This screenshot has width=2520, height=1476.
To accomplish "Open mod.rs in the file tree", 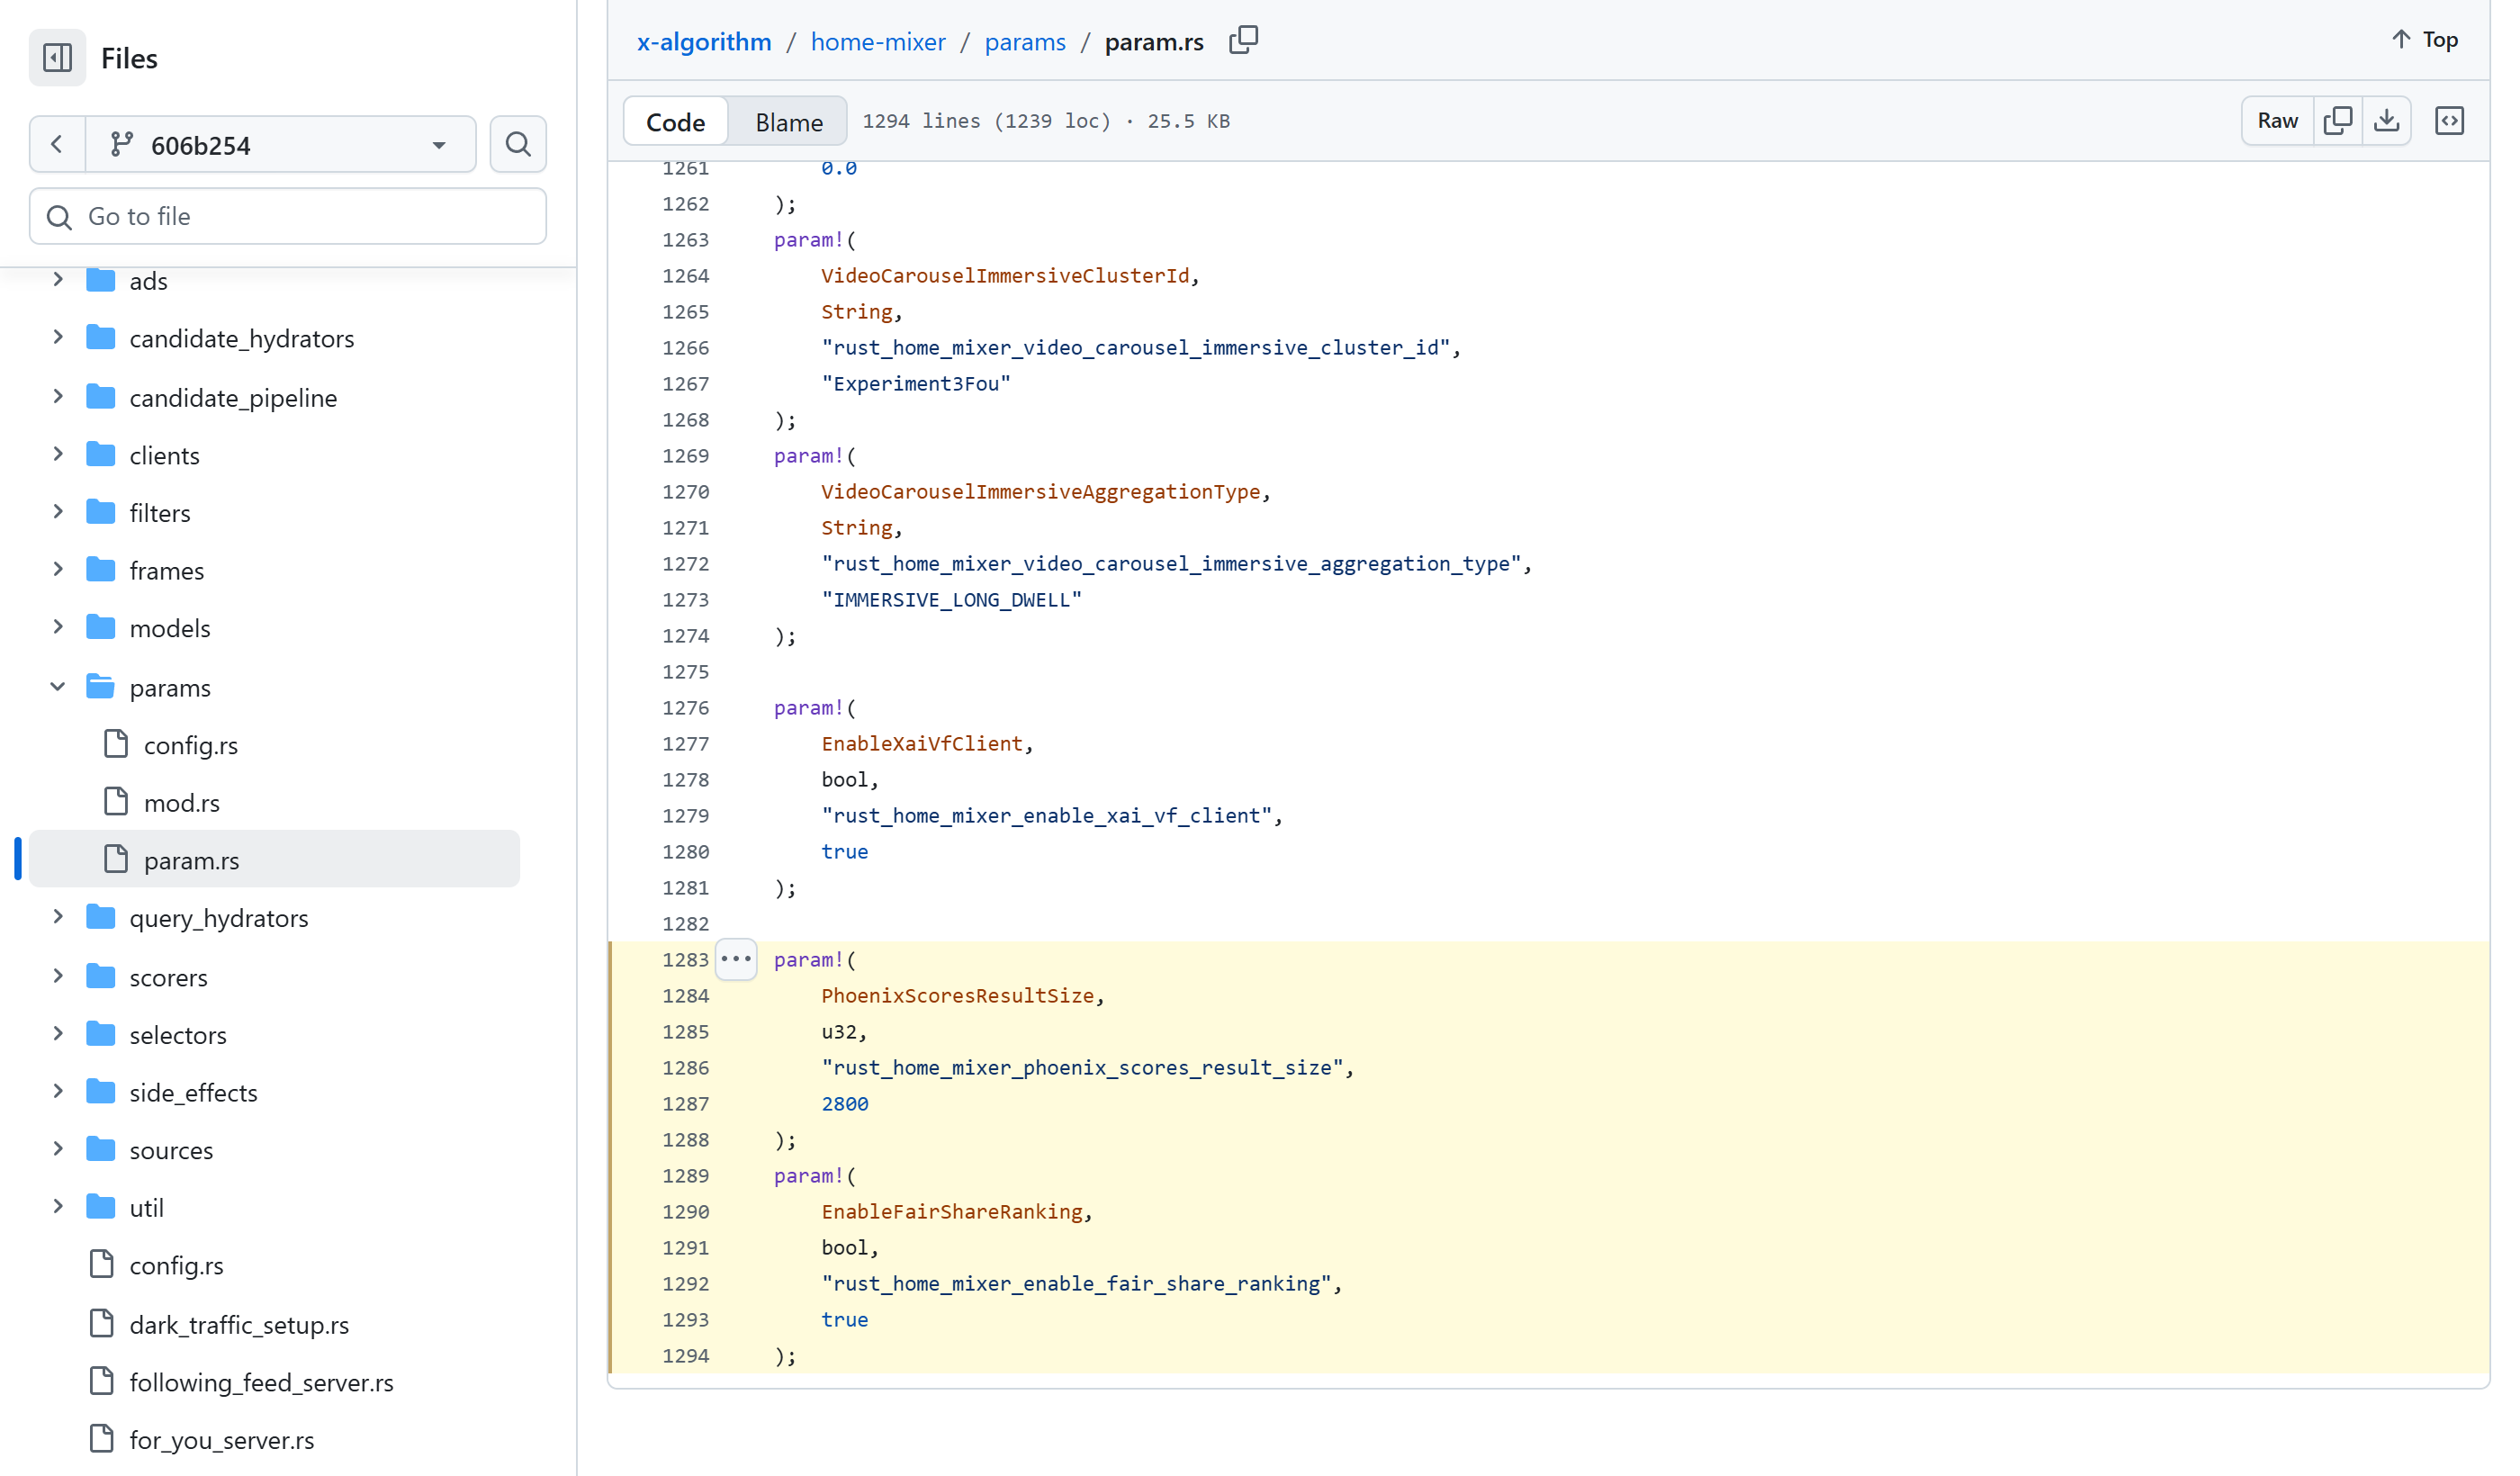I will click(181, 803).
